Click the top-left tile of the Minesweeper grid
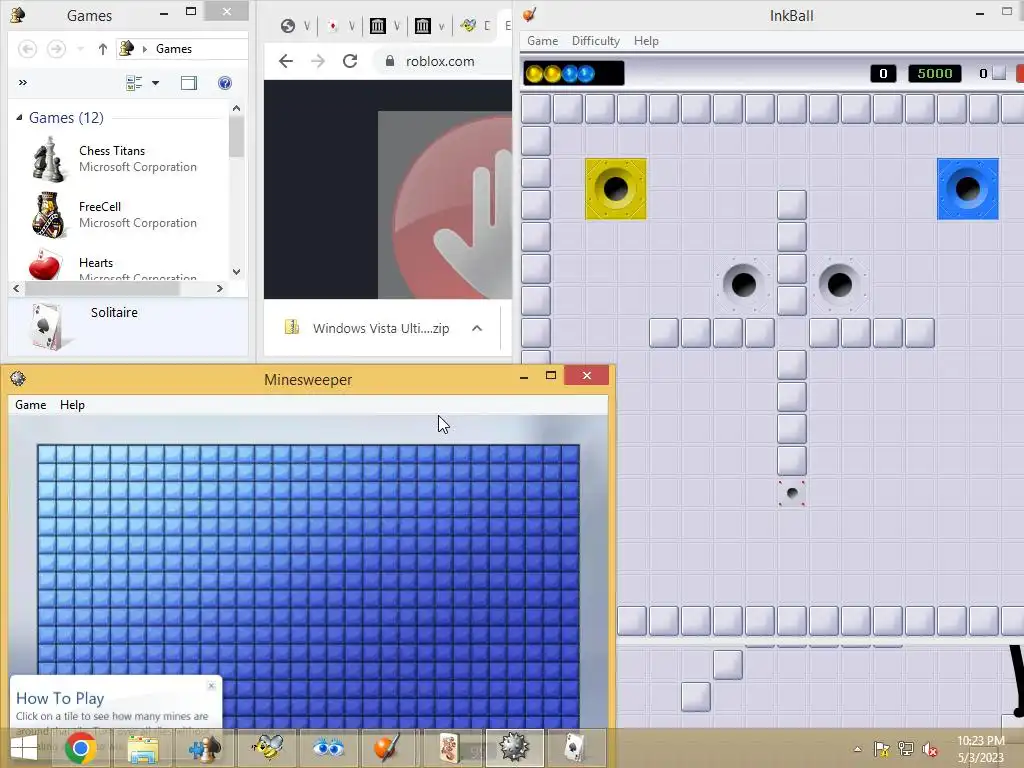Screen dimensions: 1024x768 (46, 454)
